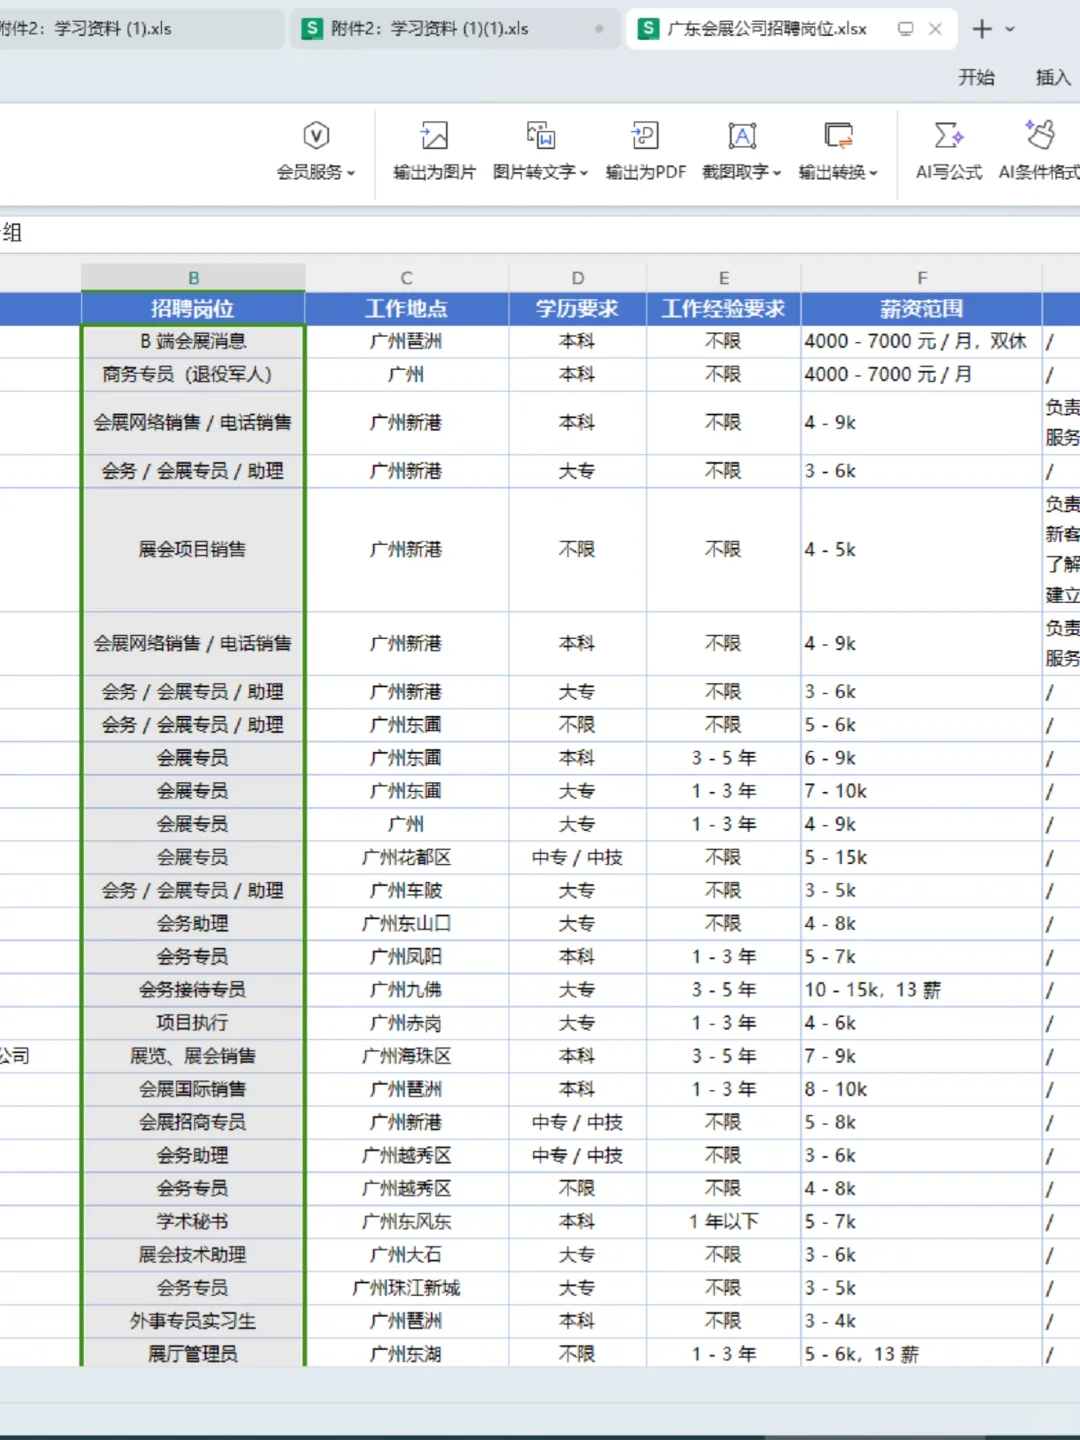Click the AI写公式 icon
This screenshot has width=1080, height=1440.
click(948, 136)
